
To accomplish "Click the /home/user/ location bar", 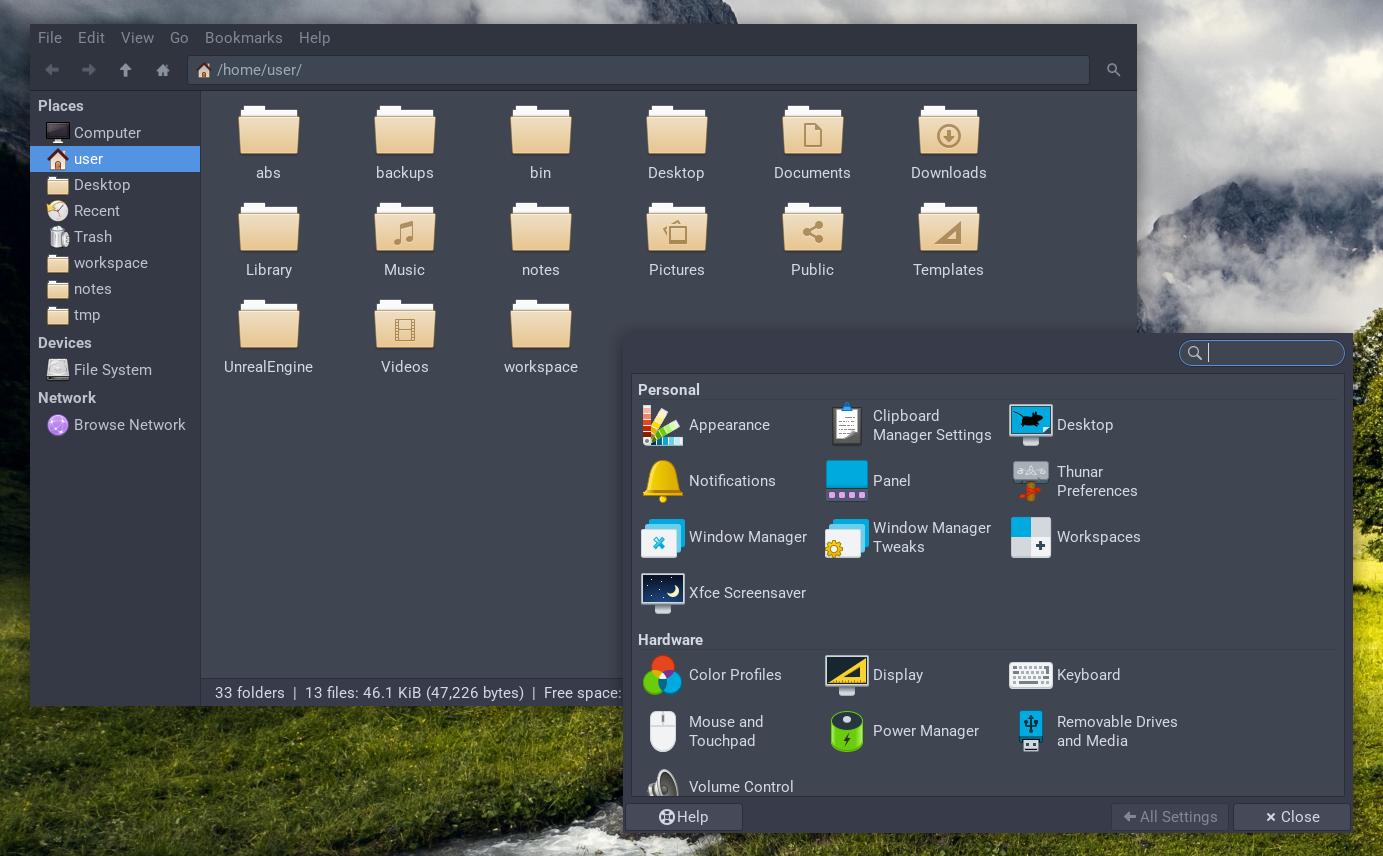I will point(638,70).
